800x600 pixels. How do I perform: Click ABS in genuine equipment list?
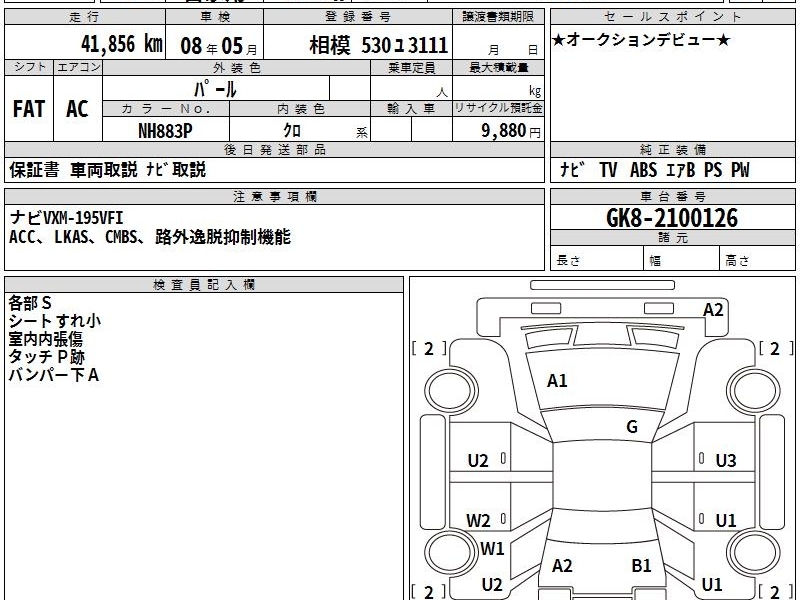click(643, 170)
